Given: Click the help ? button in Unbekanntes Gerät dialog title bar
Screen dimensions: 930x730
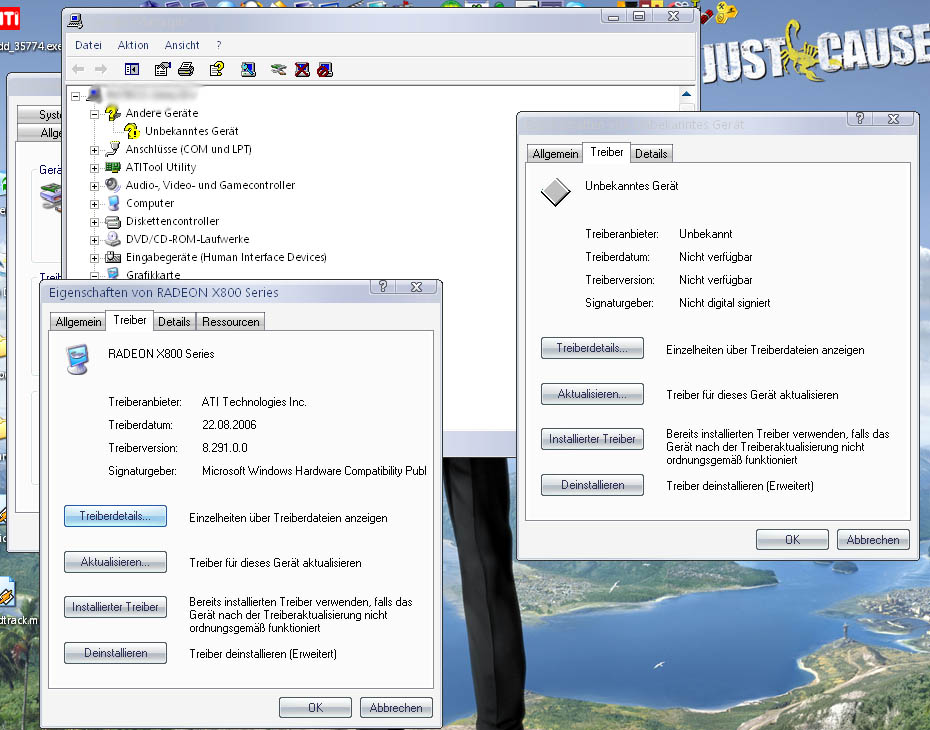Looking at the screenshot, I should coord(860,119).
